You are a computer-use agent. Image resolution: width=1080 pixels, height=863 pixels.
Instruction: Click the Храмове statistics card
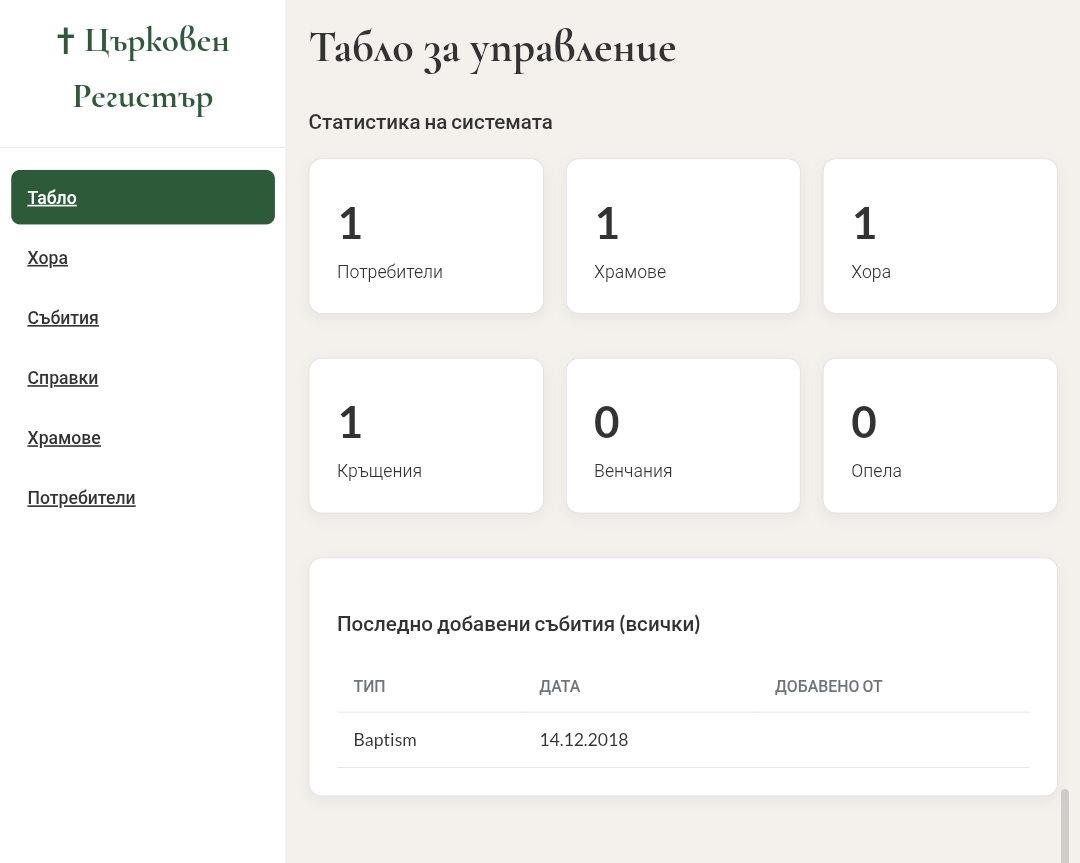click(x=683, y=235)
